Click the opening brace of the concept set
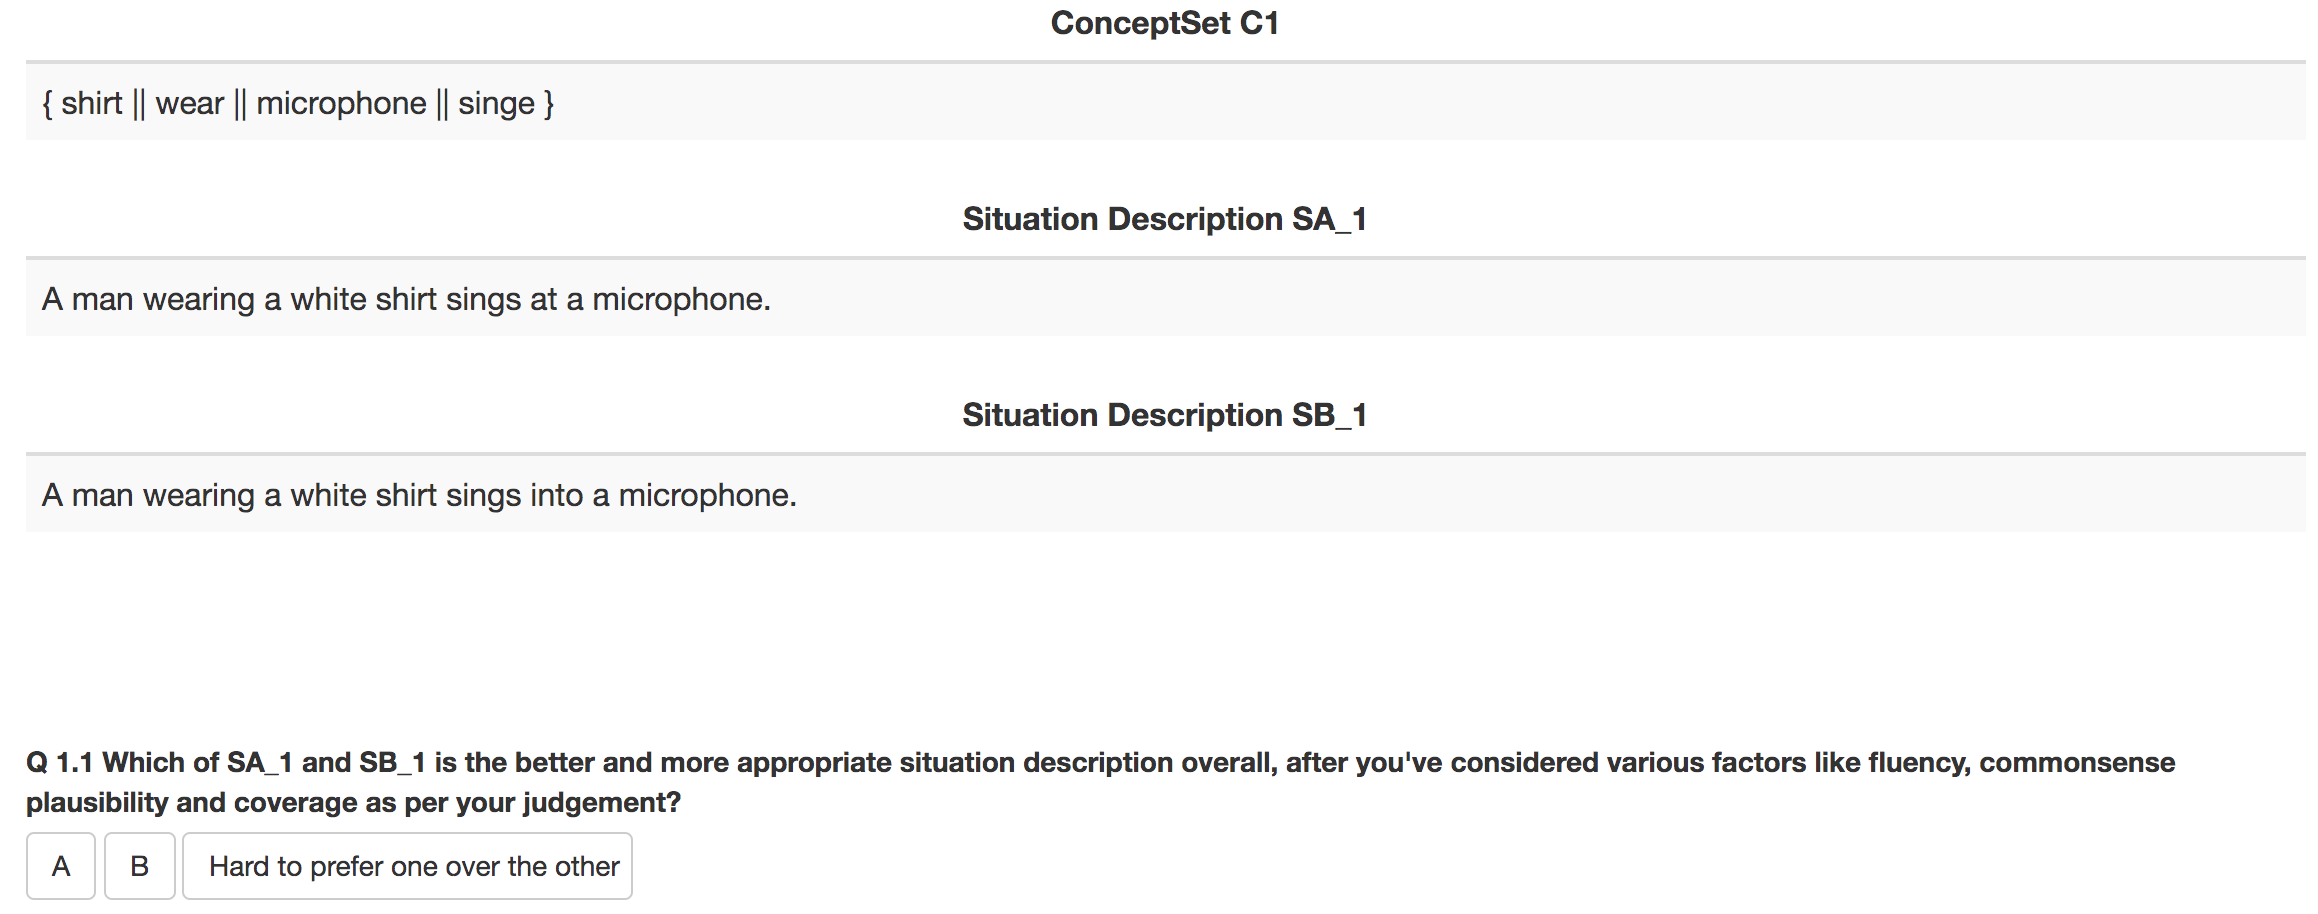 coord(47,104)
